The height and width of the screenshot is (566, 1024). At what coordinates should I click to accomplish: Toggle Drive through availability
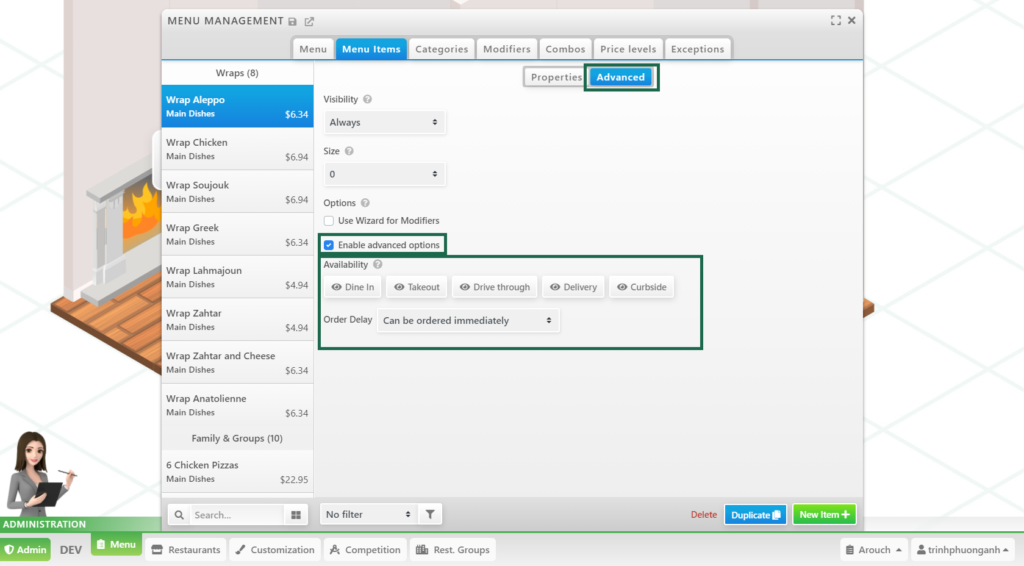pos(494,287)
